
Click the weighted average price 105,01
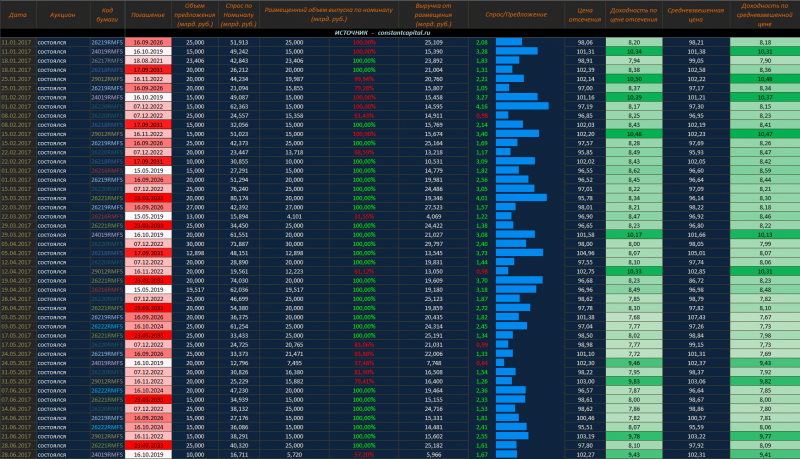tap(697, 253)
